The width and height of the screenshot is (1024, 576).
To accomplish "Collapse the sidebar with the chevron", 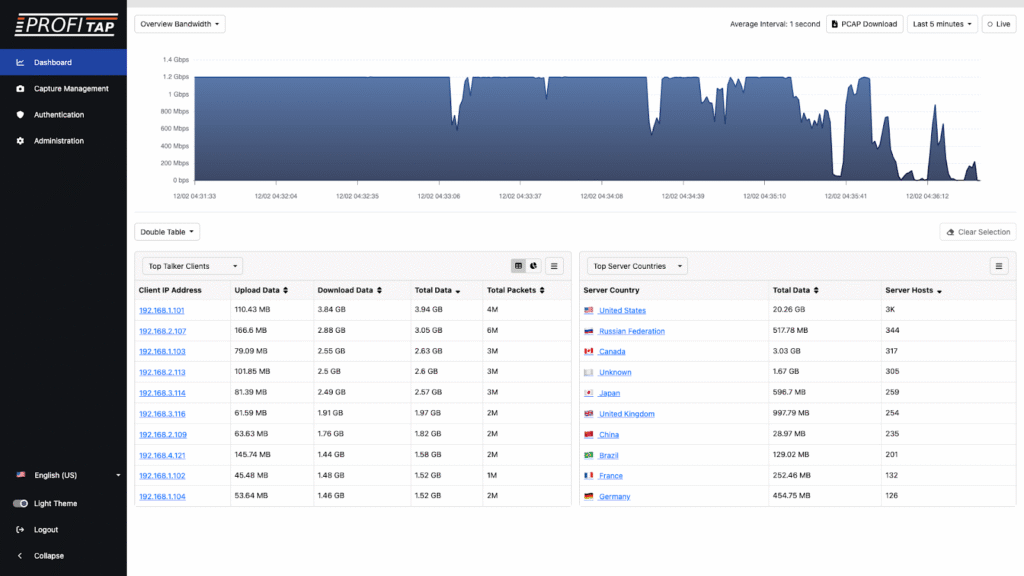I will (20, 556).
